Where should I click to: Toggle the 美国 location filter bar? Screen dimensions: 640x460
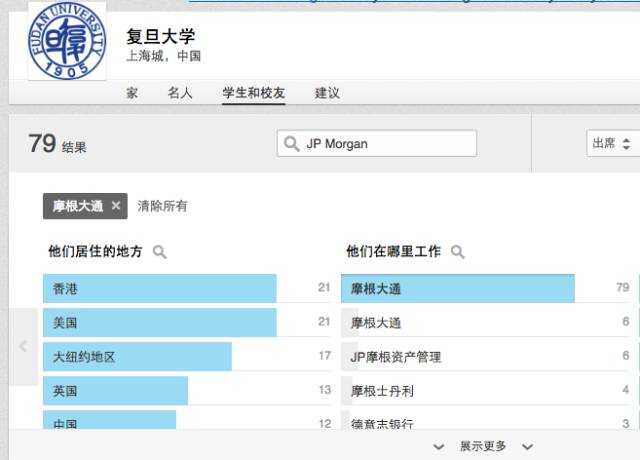[187, 322]
